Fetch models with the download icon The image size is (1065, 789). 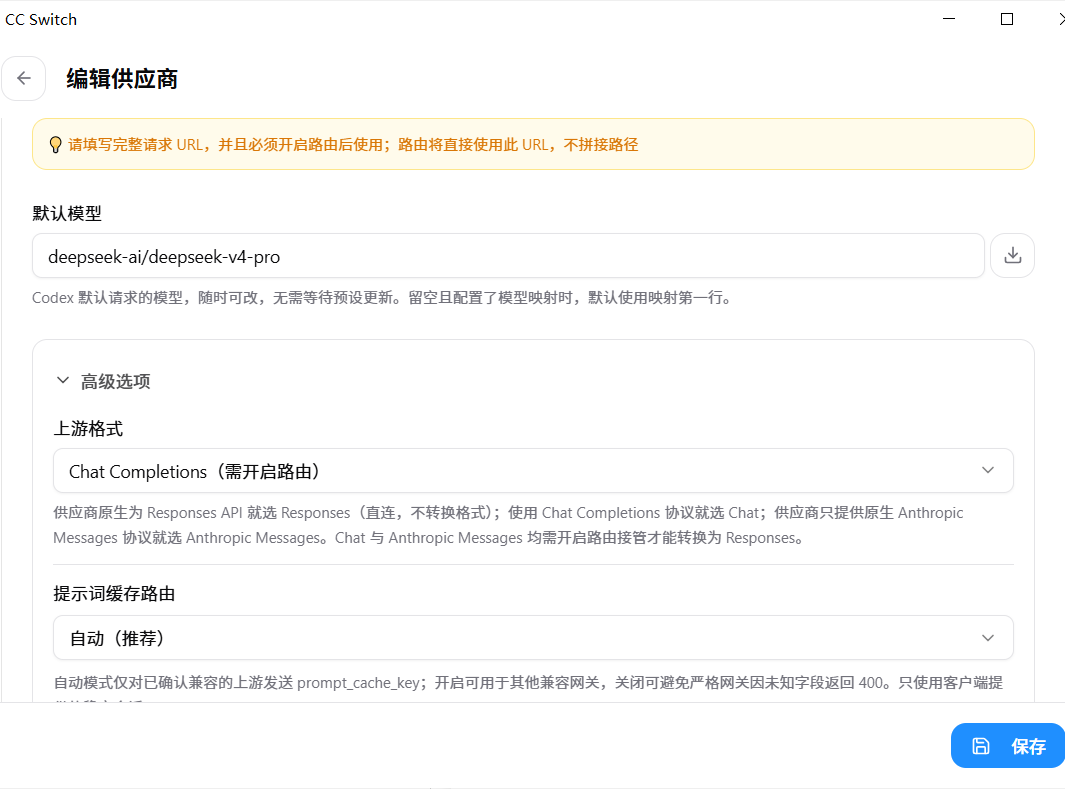pos(1012,255)
